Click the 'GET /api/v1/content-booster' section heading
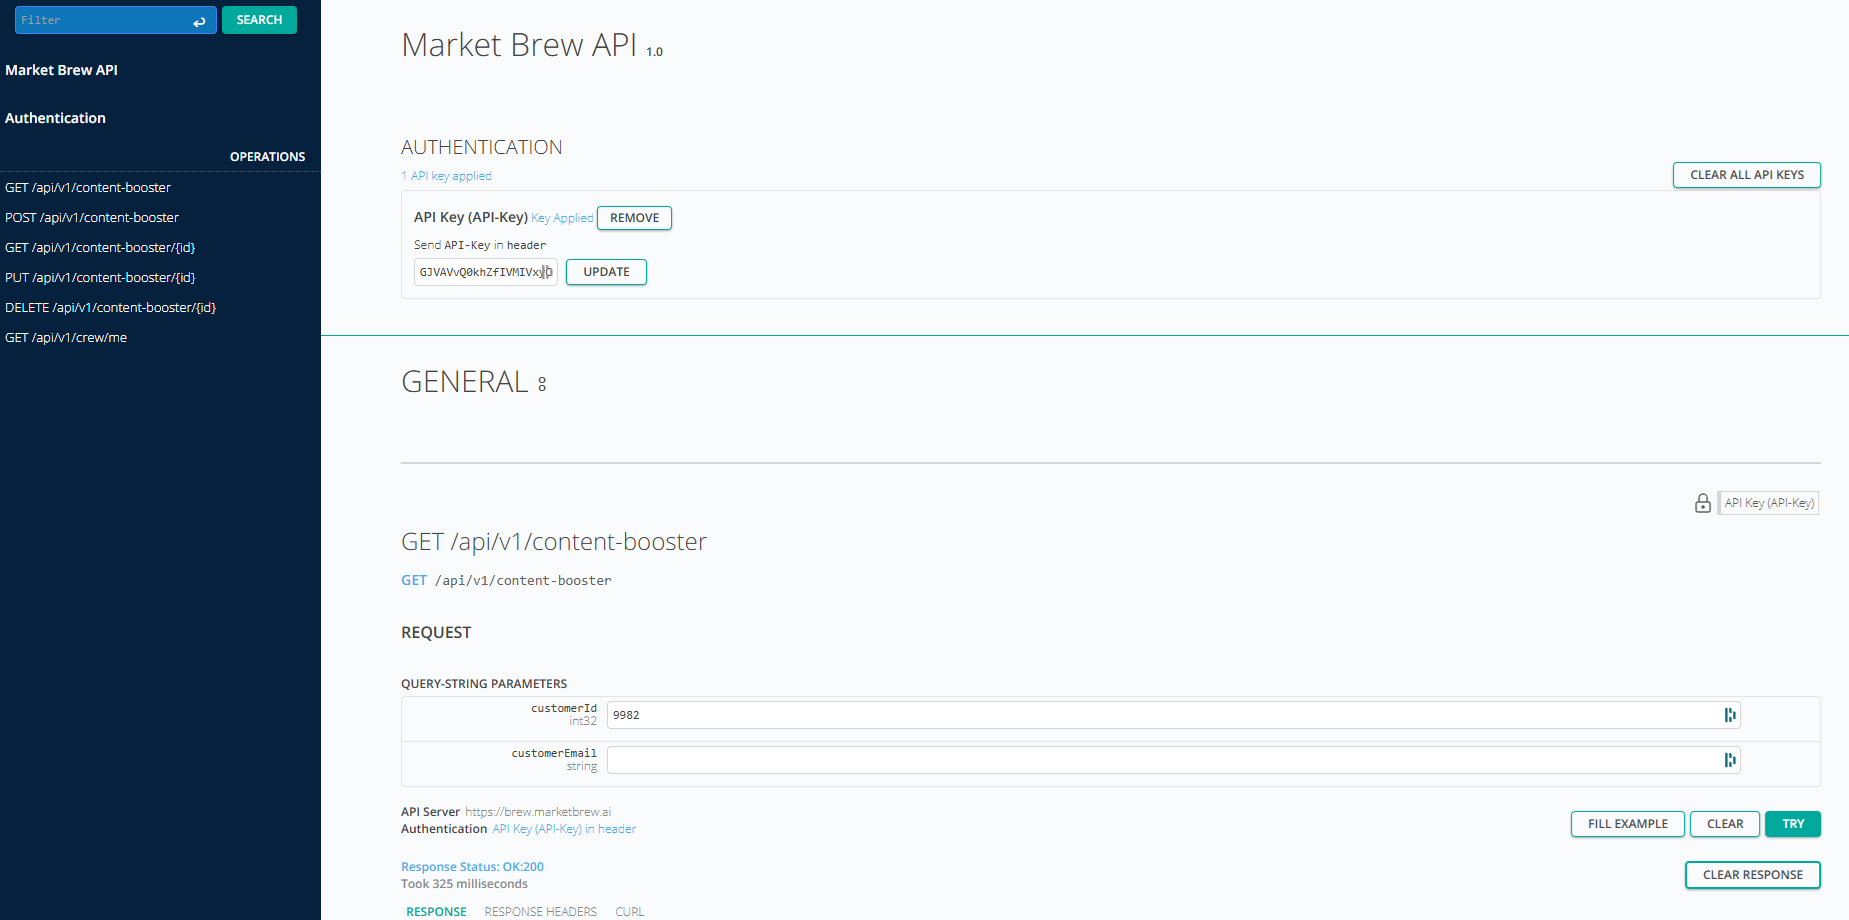 [x=553, y=542]
